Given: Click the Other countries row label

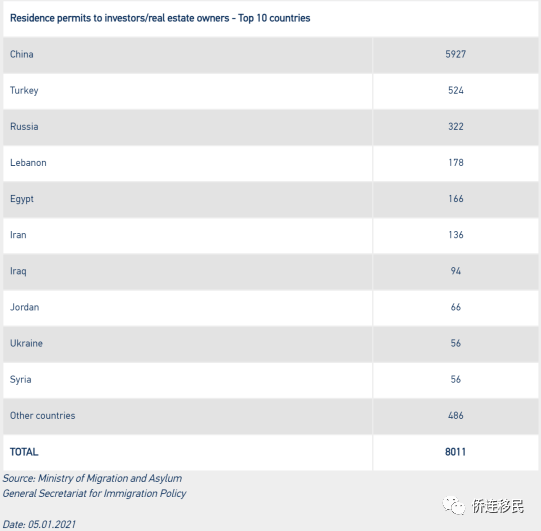Looking at the screenshot, I should tap(42, 415).
